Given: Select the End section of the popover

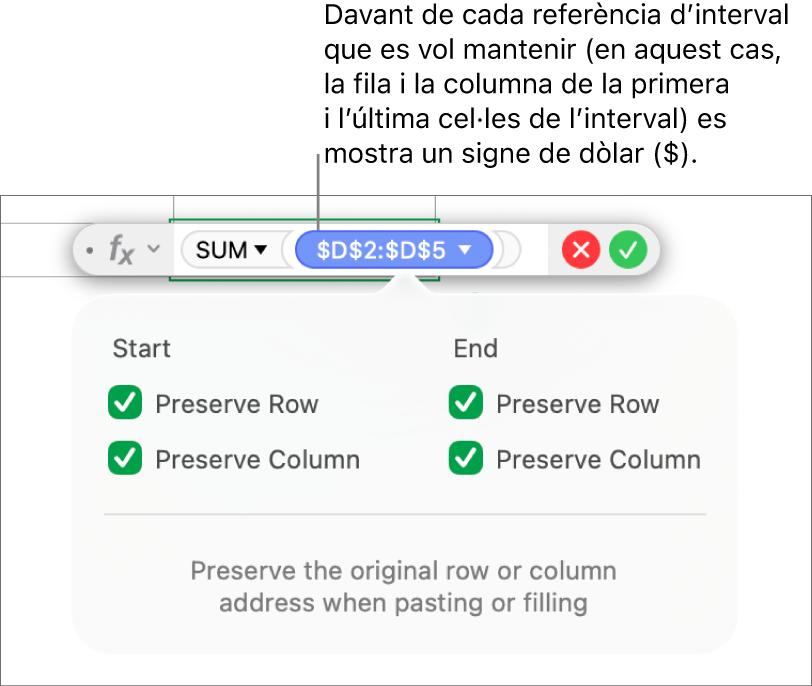Looking at the screenshot, I should pos(476,348).
